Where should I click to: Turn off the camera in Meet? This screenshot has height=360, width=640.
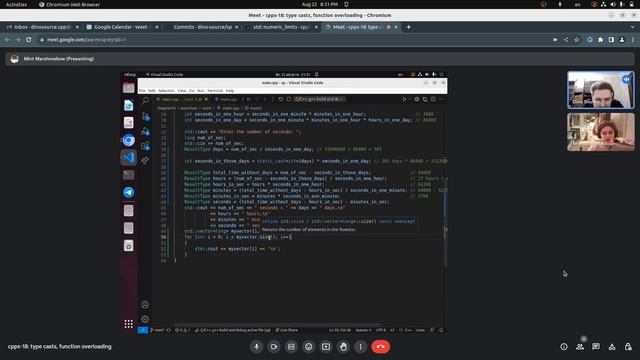[x=274, y=347]
